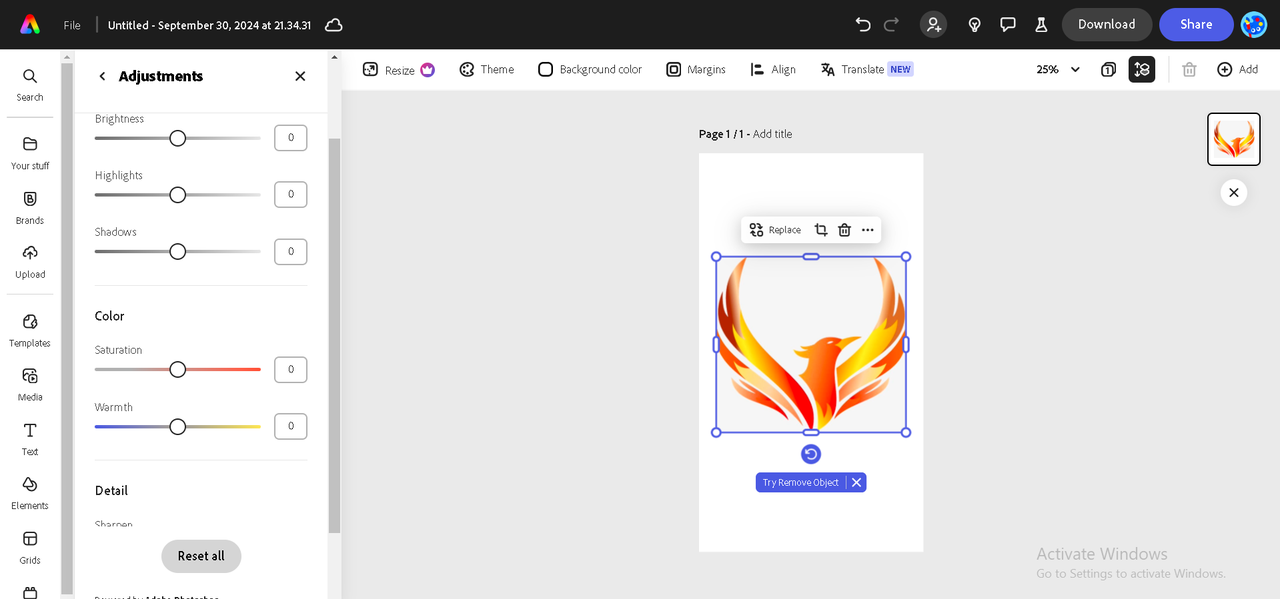Click the page view icon beside zoom
This screenshot has width=1280, height=599.
(x=1108, y=69)
